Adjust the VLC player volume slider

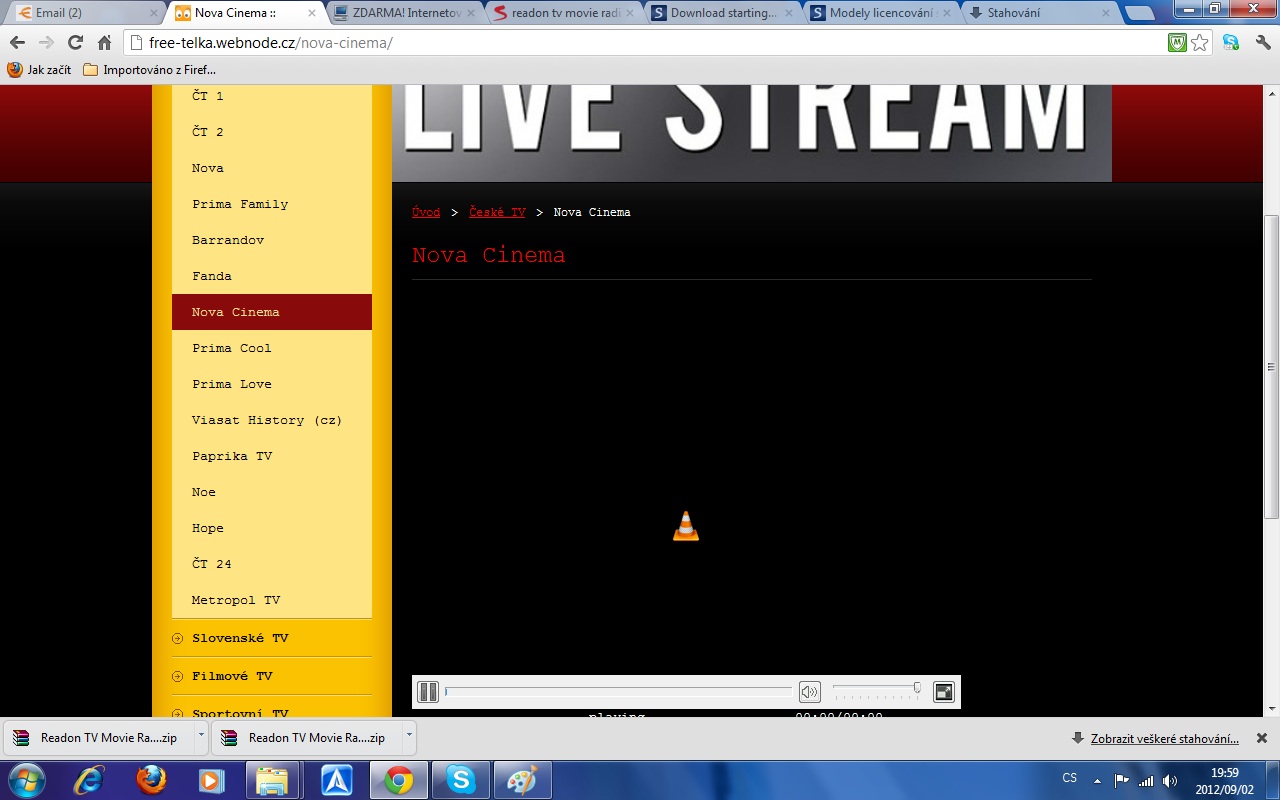[877, 690]
